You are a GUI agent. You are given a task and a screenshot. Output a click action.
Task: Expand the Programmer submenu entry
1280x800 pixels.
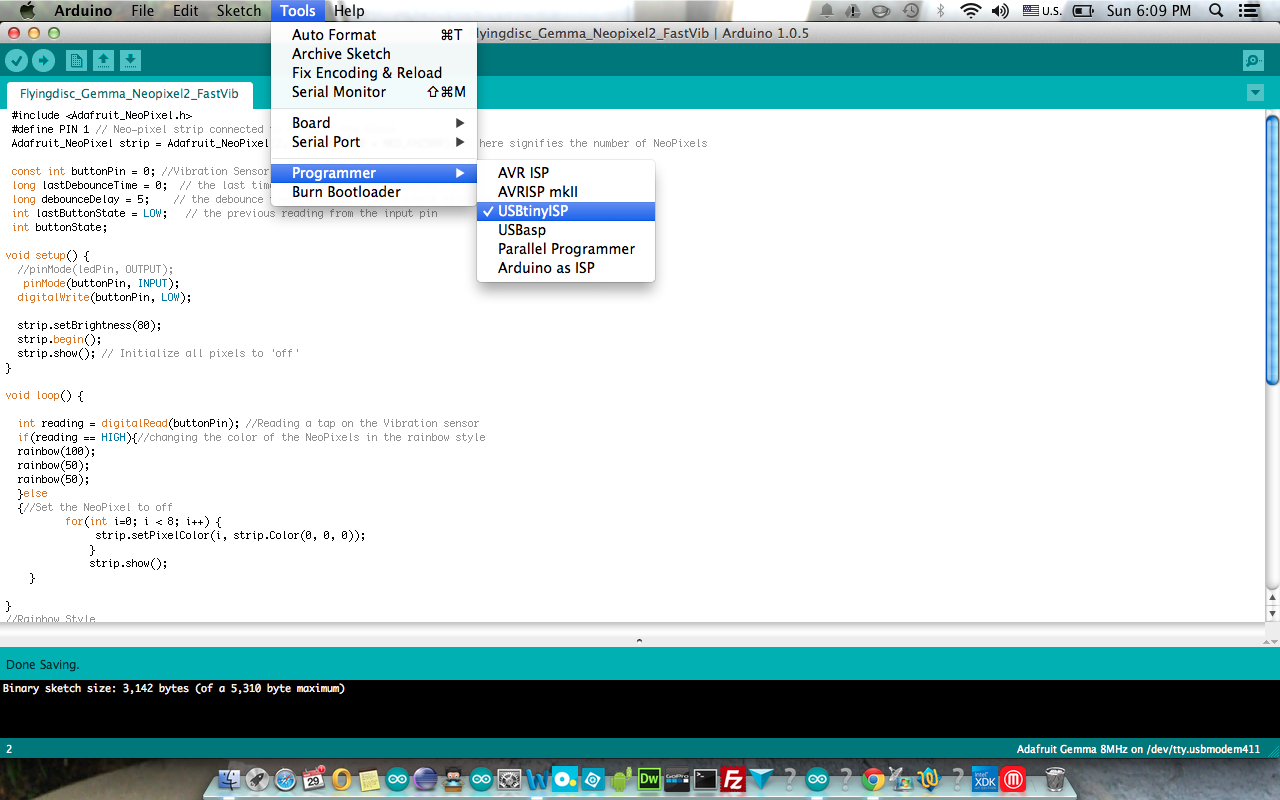tap(374, 173)
